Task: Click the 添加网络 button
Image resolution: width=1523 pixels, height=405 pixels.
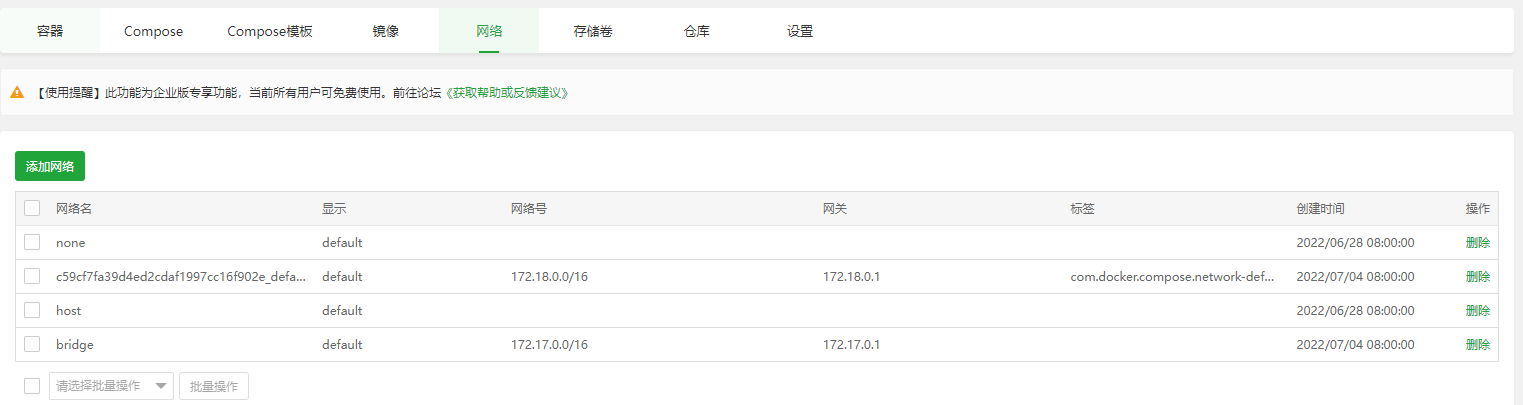Action: (50, 166)
